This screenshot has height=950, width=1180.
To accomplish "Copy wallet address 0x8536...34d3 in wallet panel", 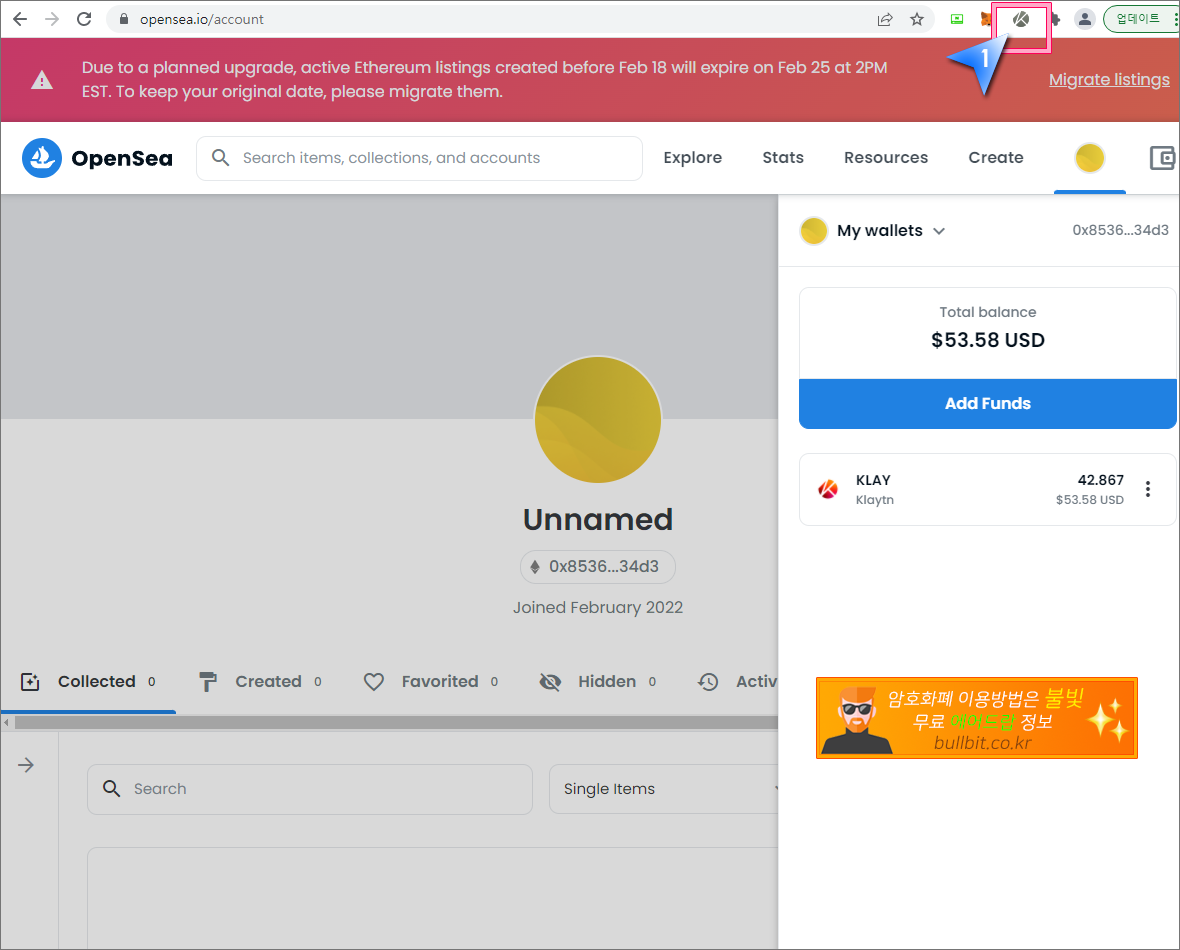I will 1121,230.
